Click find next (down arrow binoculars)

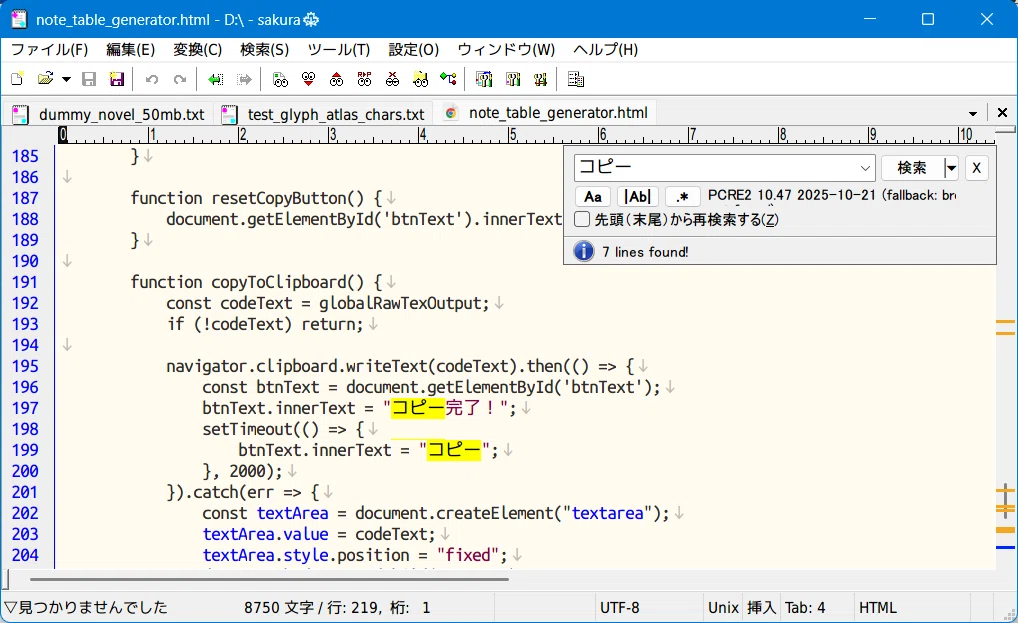tap(308, 79)
